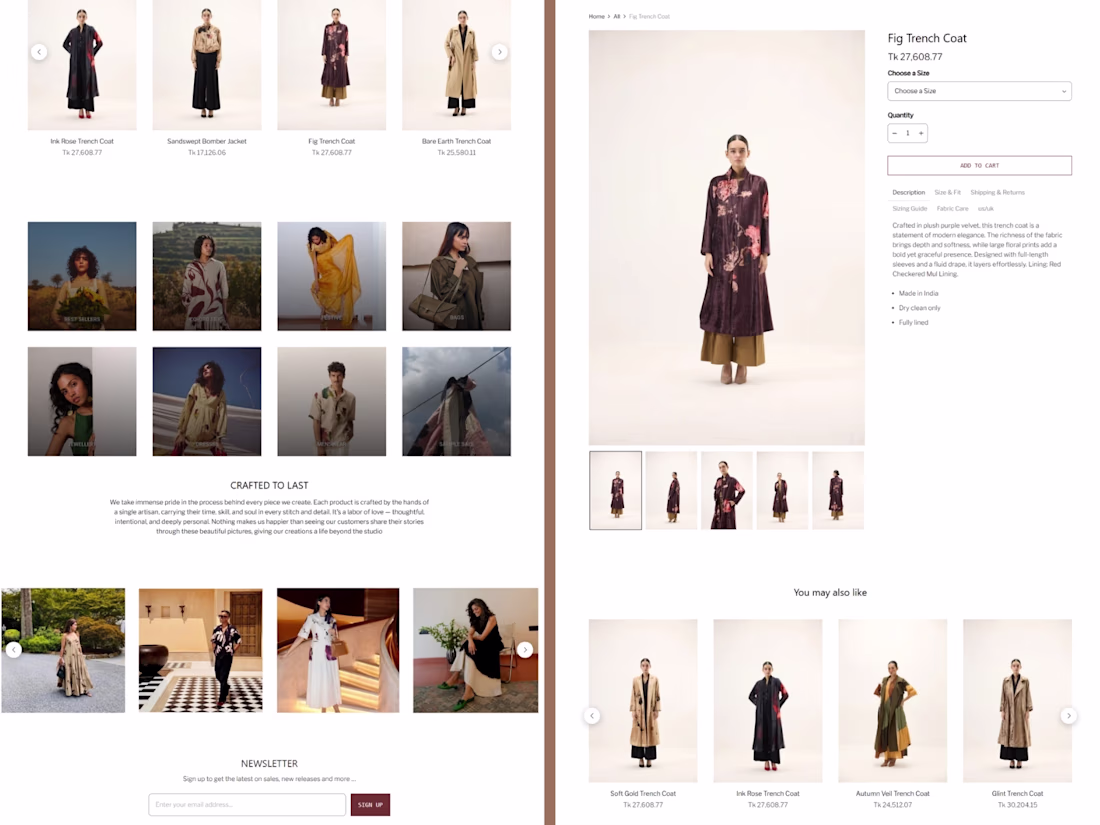Click the main Fig Trench Coat product image
The height and width of the screenshot is (825, 1100).
727,237
